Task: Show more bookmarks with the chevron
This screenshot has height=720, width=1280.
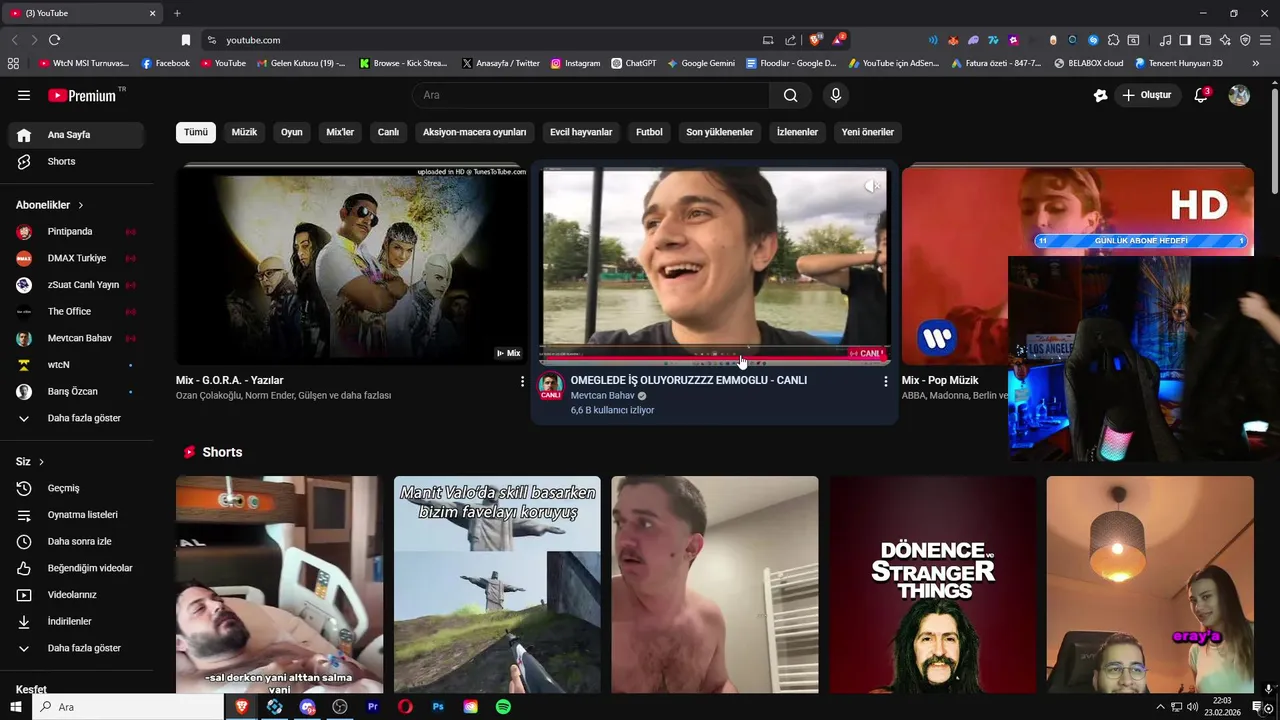Action: coord(1256,63)
